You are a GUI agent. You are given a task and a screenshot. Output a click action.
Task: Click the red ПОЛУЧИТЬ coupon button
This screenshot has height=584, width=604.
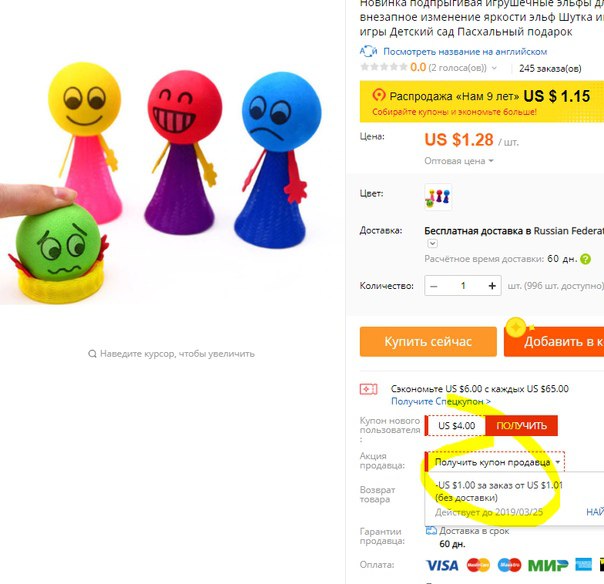(521, 426)
